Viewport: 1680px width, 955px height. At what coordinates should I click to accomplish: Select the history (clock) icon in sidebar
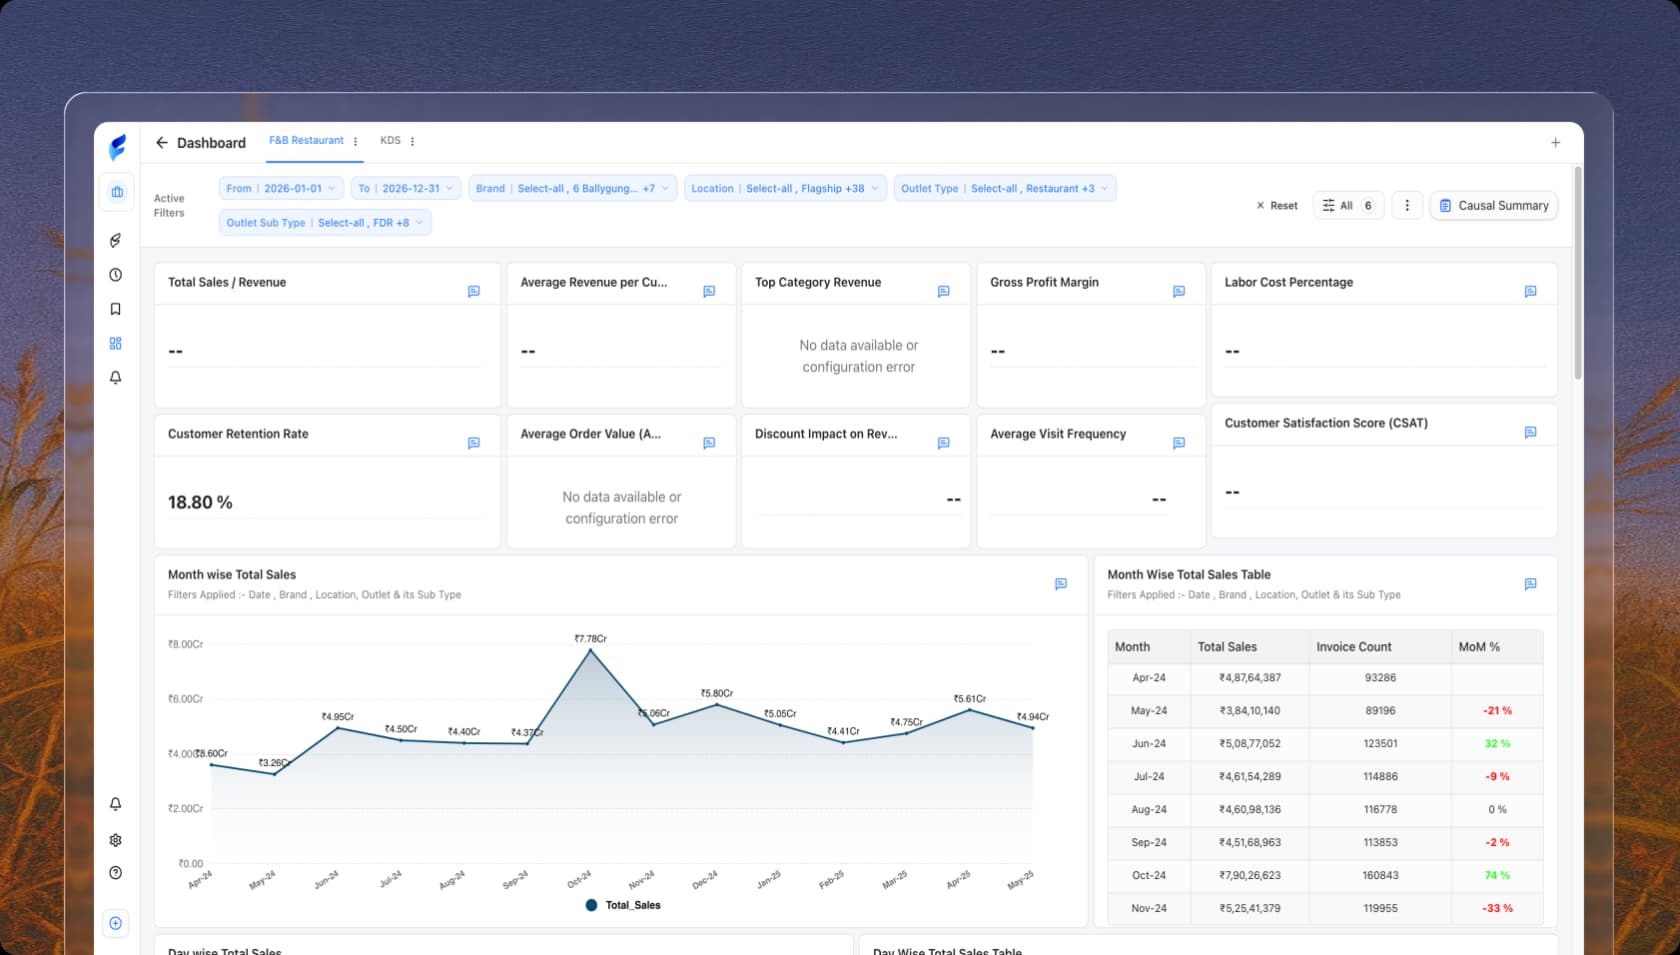tap(116, 274)
